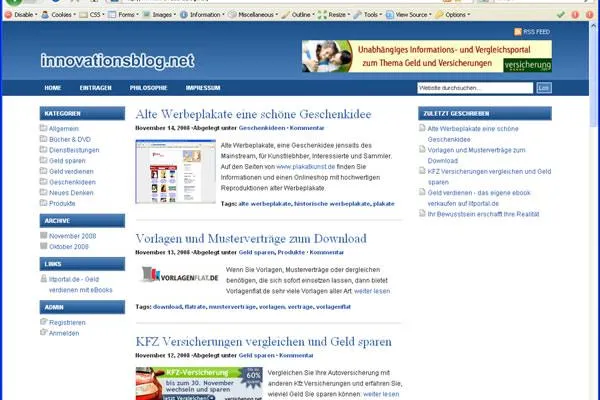
Task: Click the green checkmark standards icon
Action: pos(561,15)
